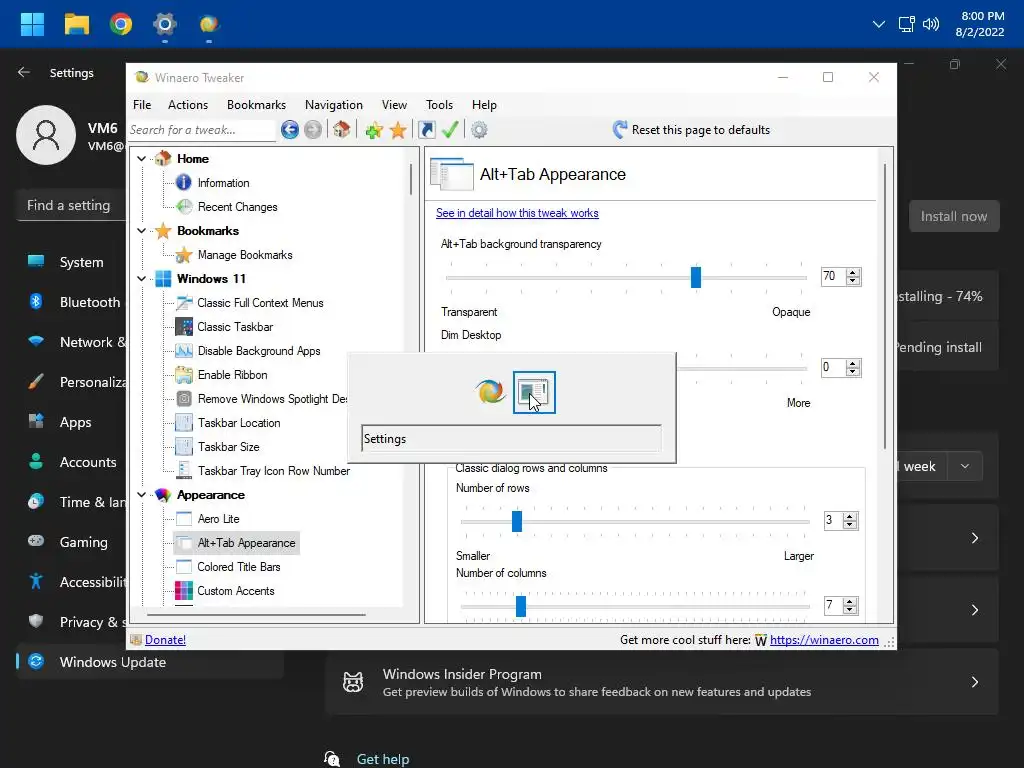
Task: Click Install now in Settings window
Action: pyautogui.click(x=953, y=216)
